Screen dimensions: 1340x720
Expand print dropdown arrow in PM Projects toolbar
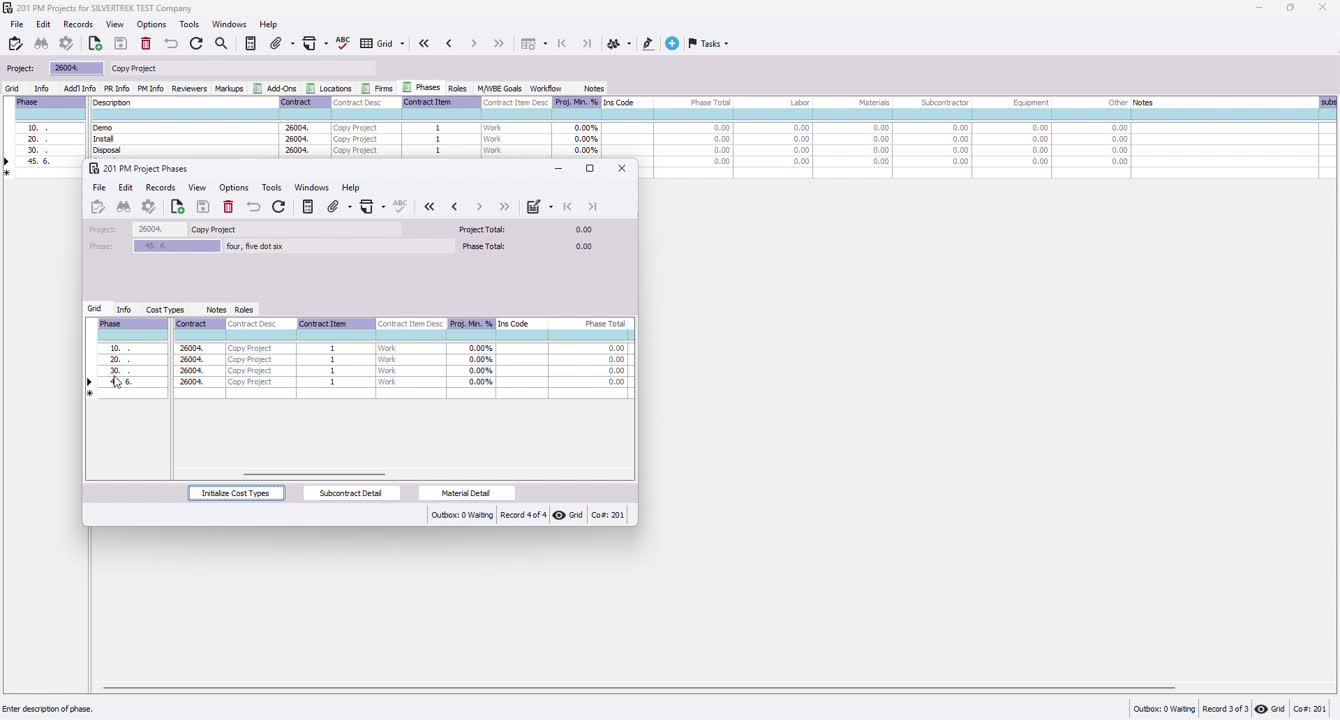(x=326, y=44)
